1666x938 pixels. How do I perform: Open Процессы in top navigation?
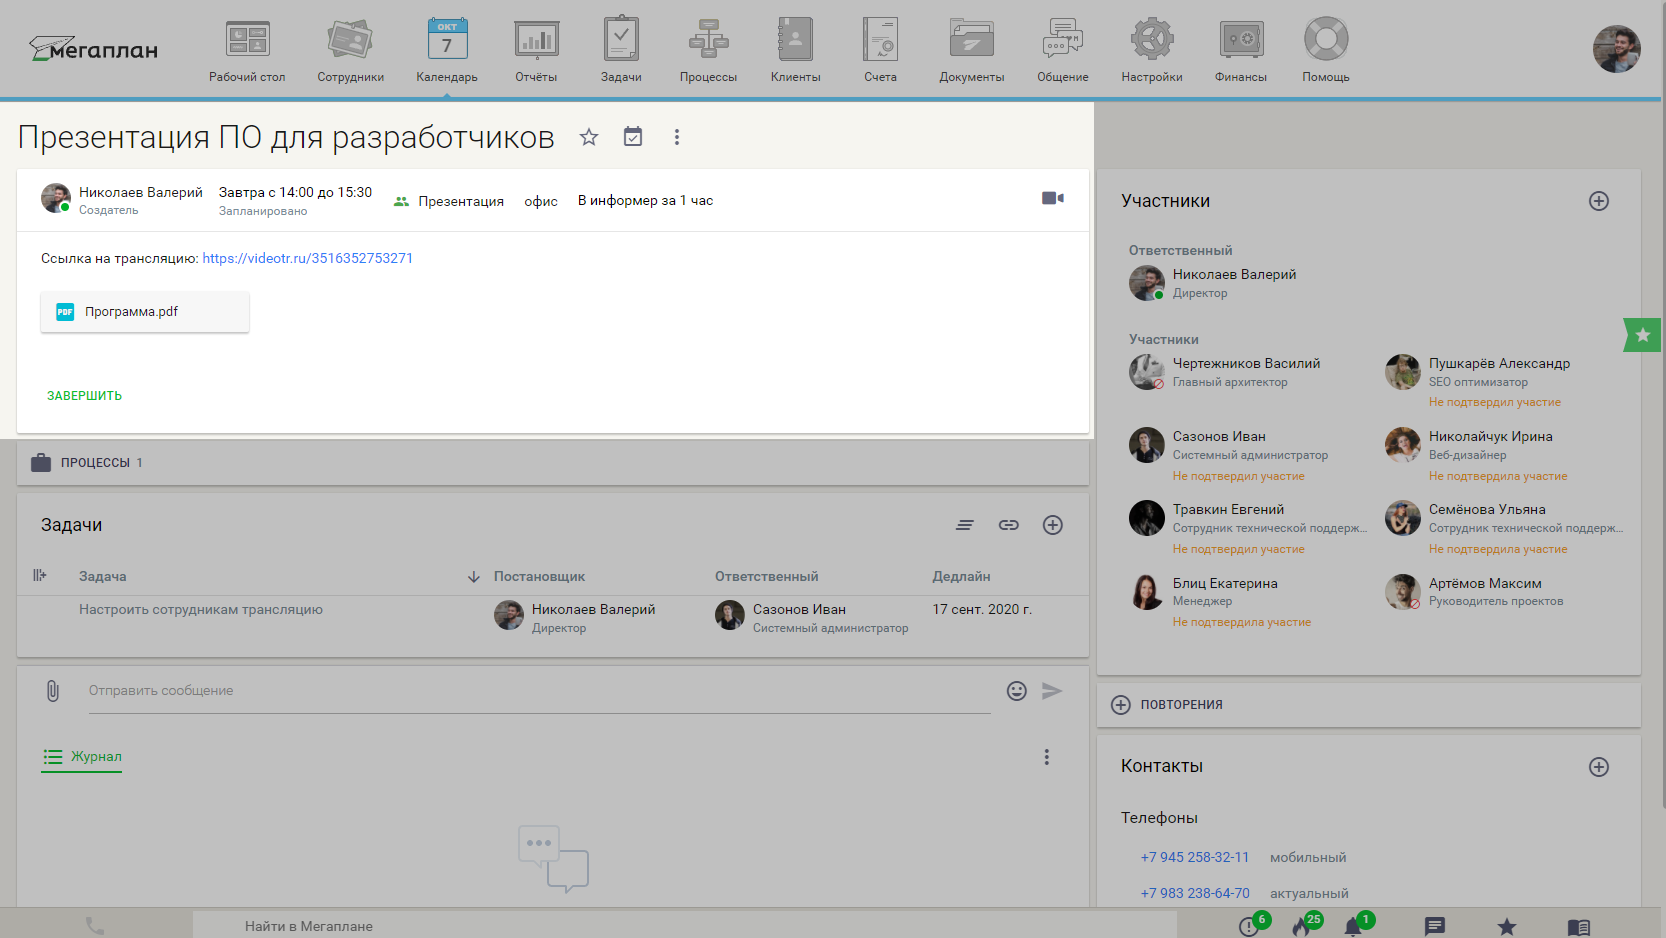click(x=708, y=50)
